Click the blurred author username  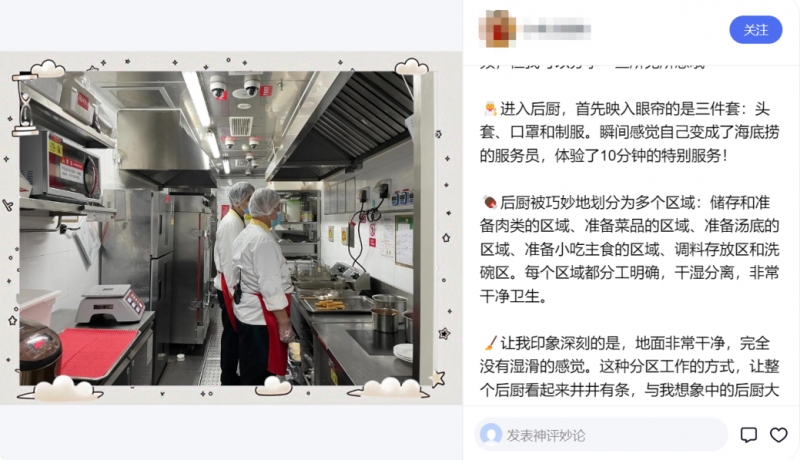[557, 29]
